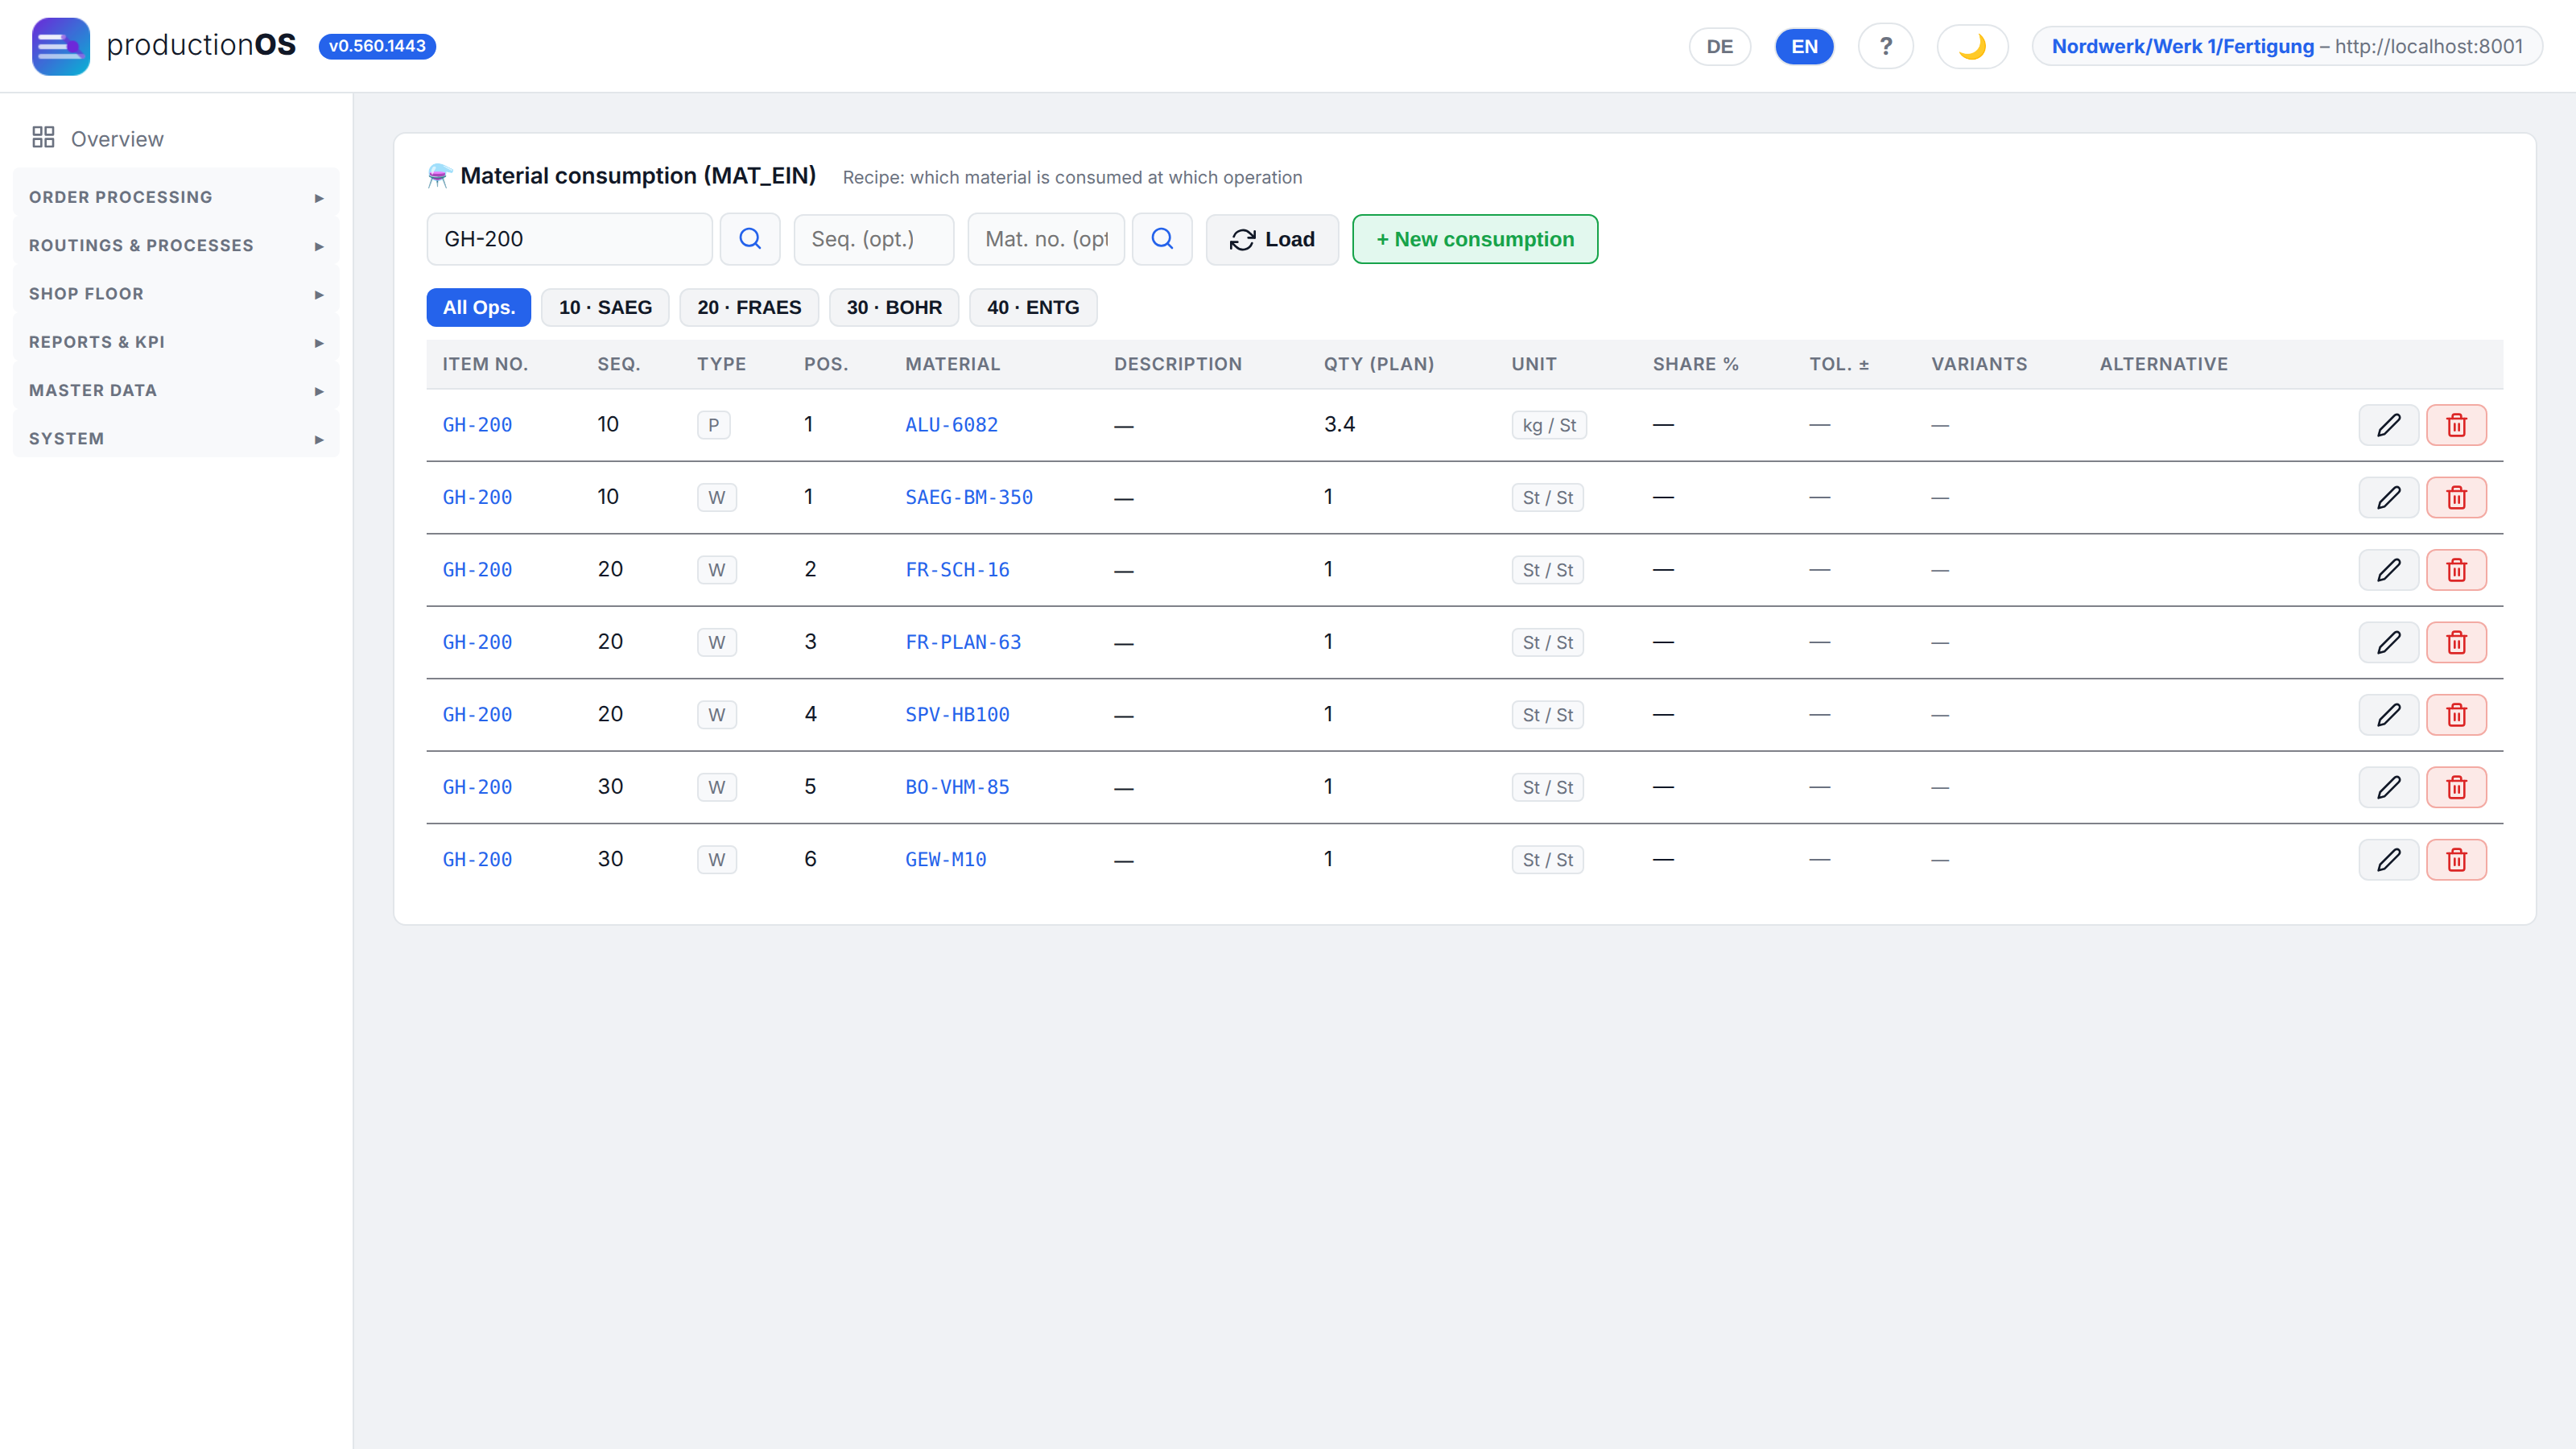Click the productionOS logo icon
Screen dimensions: 2576x1449
(60, 46)
